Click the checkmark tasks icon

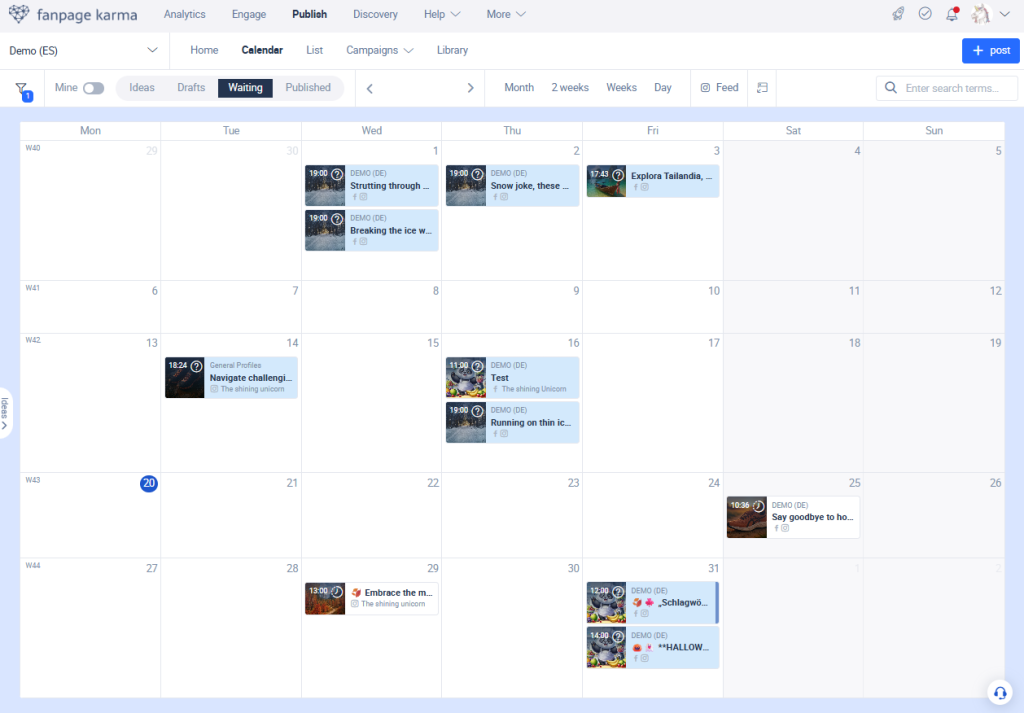click(925, 14)
